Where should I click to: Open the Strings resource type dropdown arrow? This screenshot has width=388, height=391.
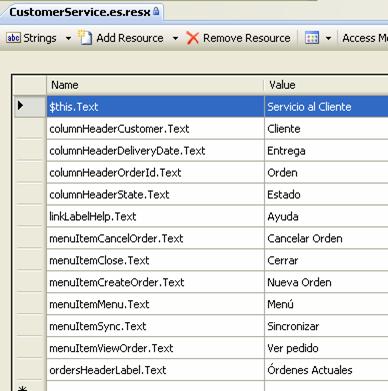click(68, 38)
